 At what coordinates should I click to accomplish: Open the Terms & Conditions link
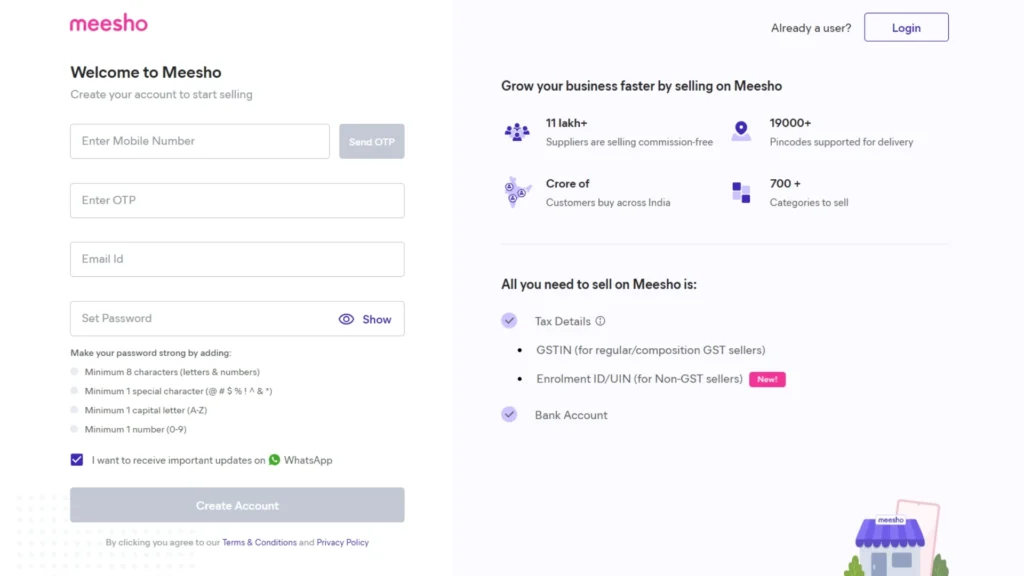click(259, 541)
